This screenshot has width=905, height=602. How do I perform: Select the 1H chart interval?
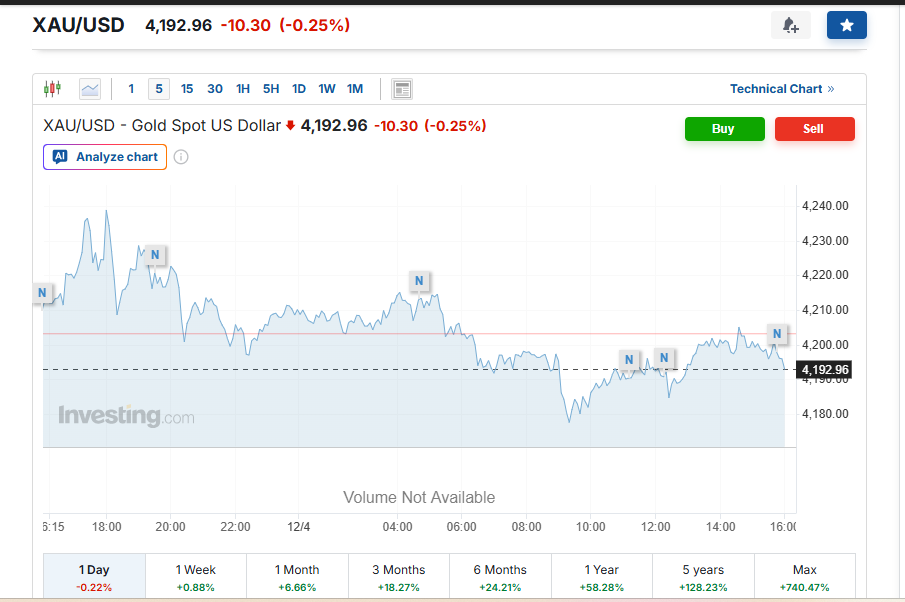tap(243, 89)
